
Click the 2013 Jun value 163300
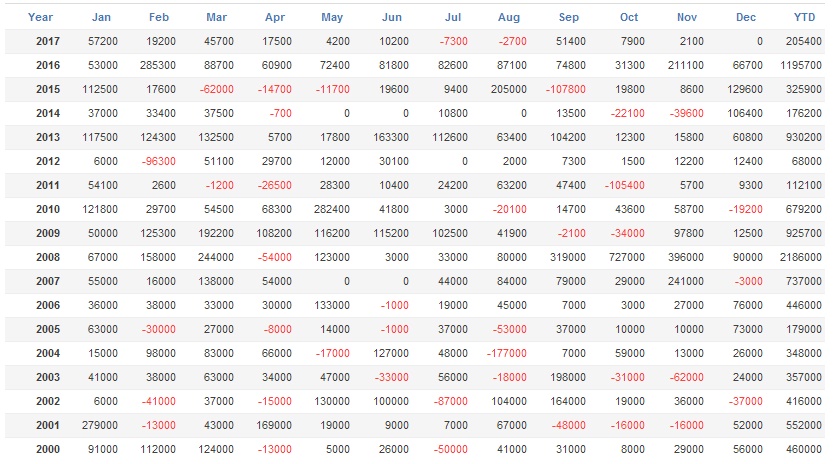coord(388,137)
